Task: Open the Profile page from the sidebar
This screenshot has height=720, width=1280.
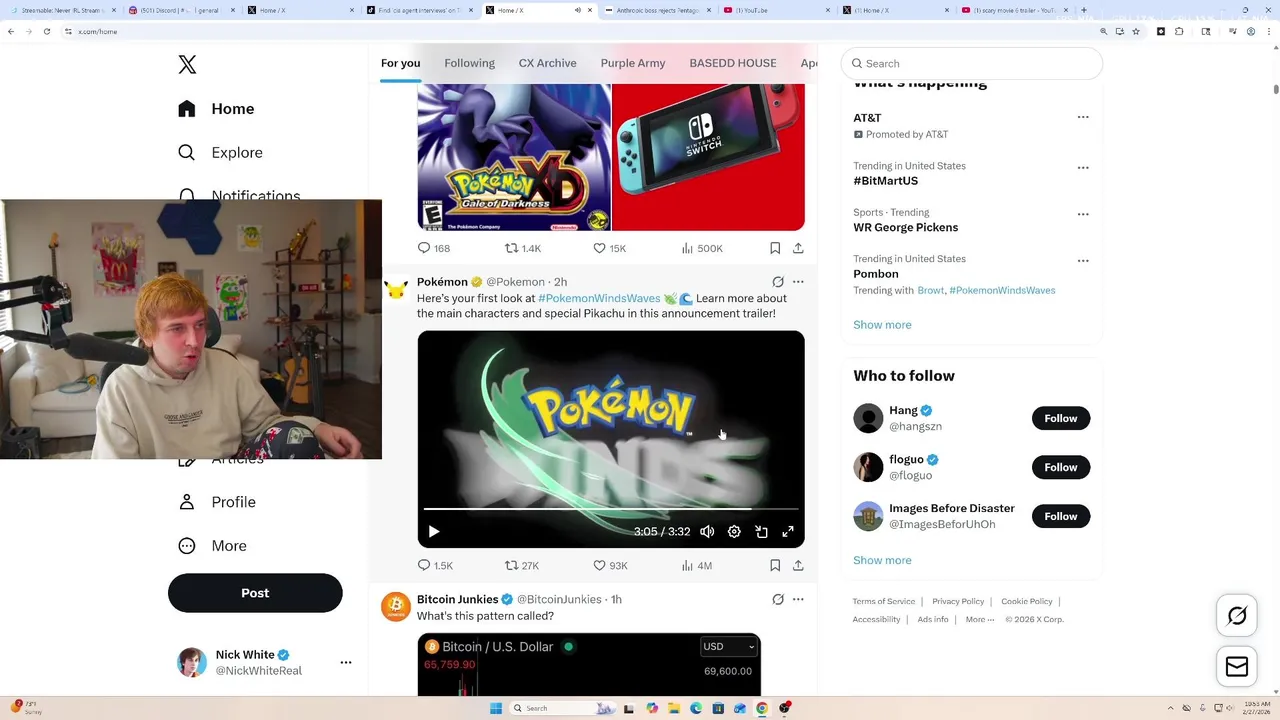Action: pos(216,502)
